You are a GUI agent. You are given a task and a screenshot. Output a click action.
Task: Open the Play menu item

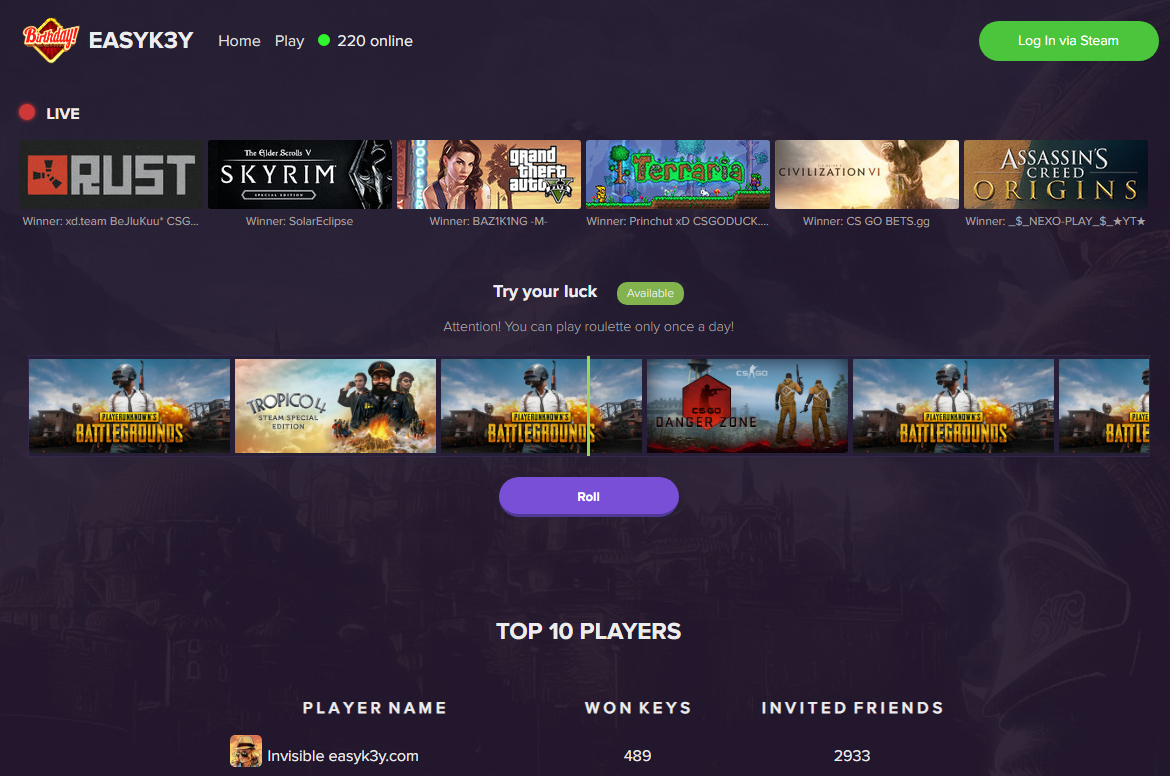[290, 41]
